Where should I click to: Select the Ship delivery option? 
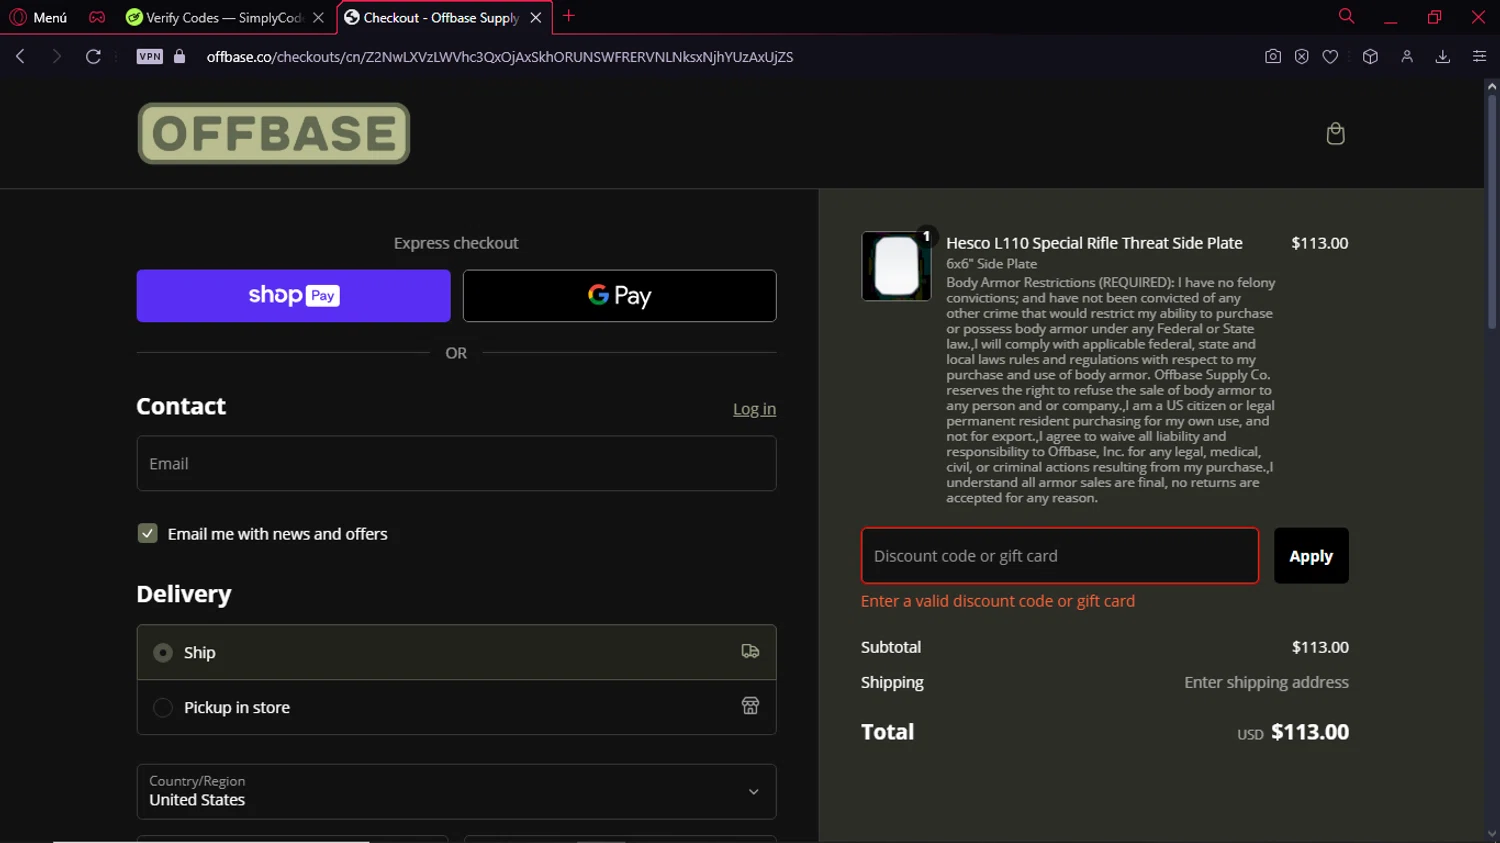click(456, 652)
